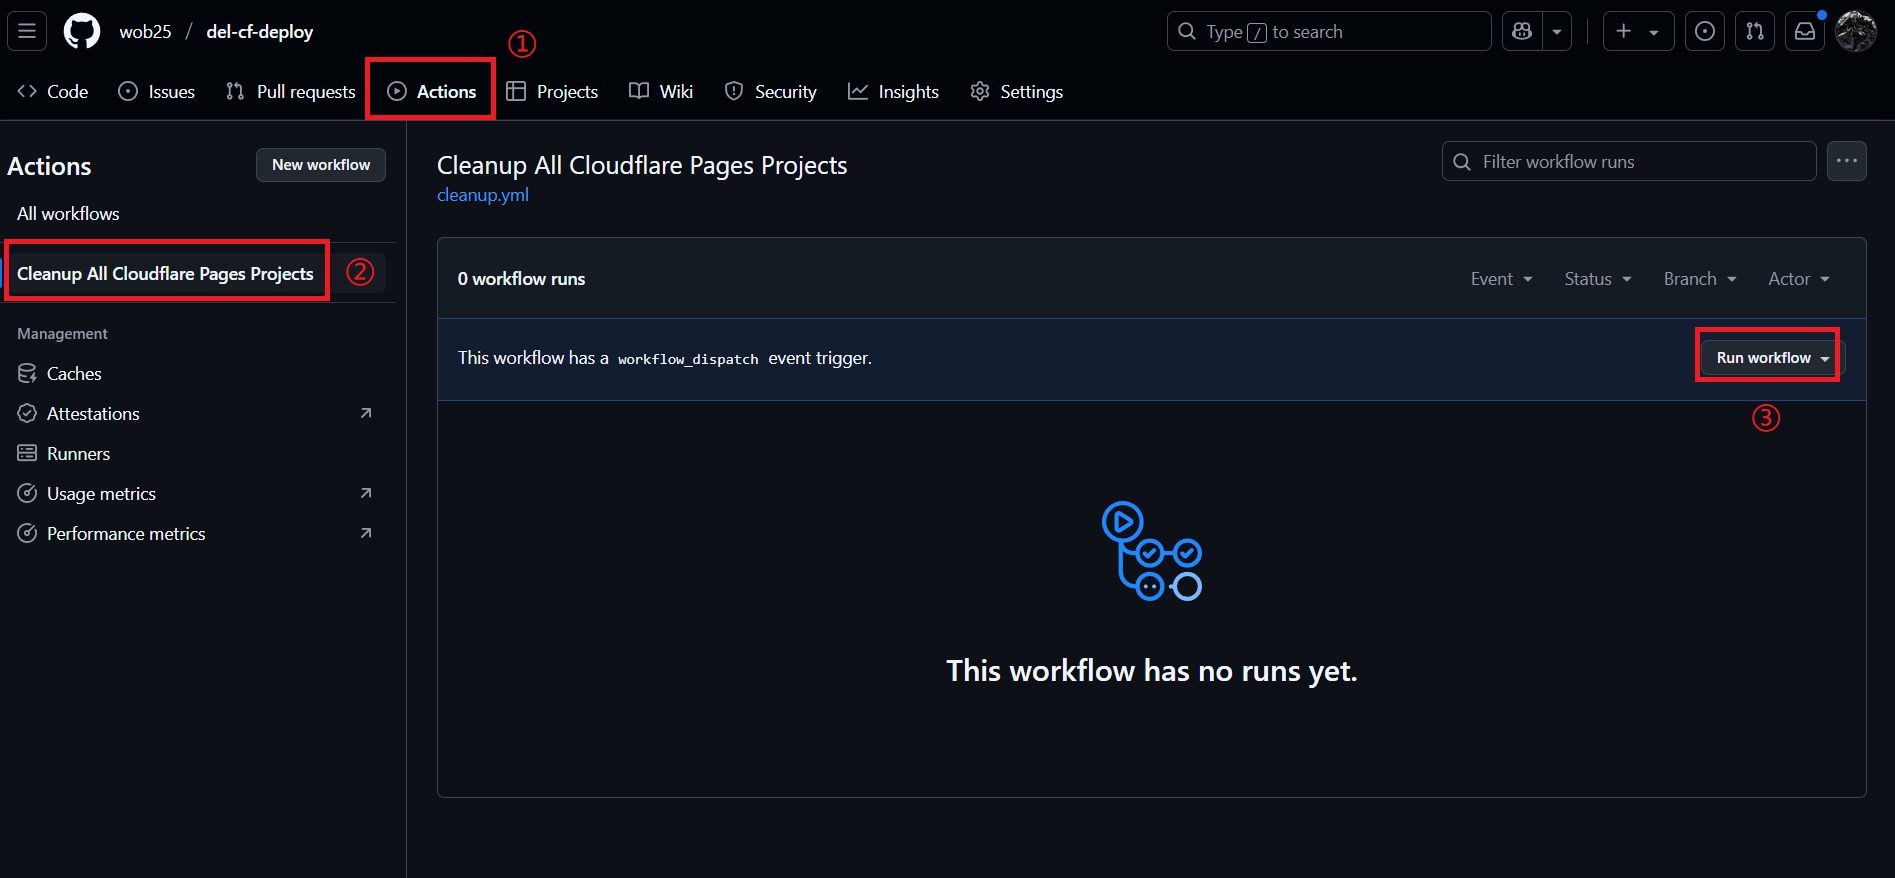
Task: Switch to the Issues tab
Action: tap(157, 91)
